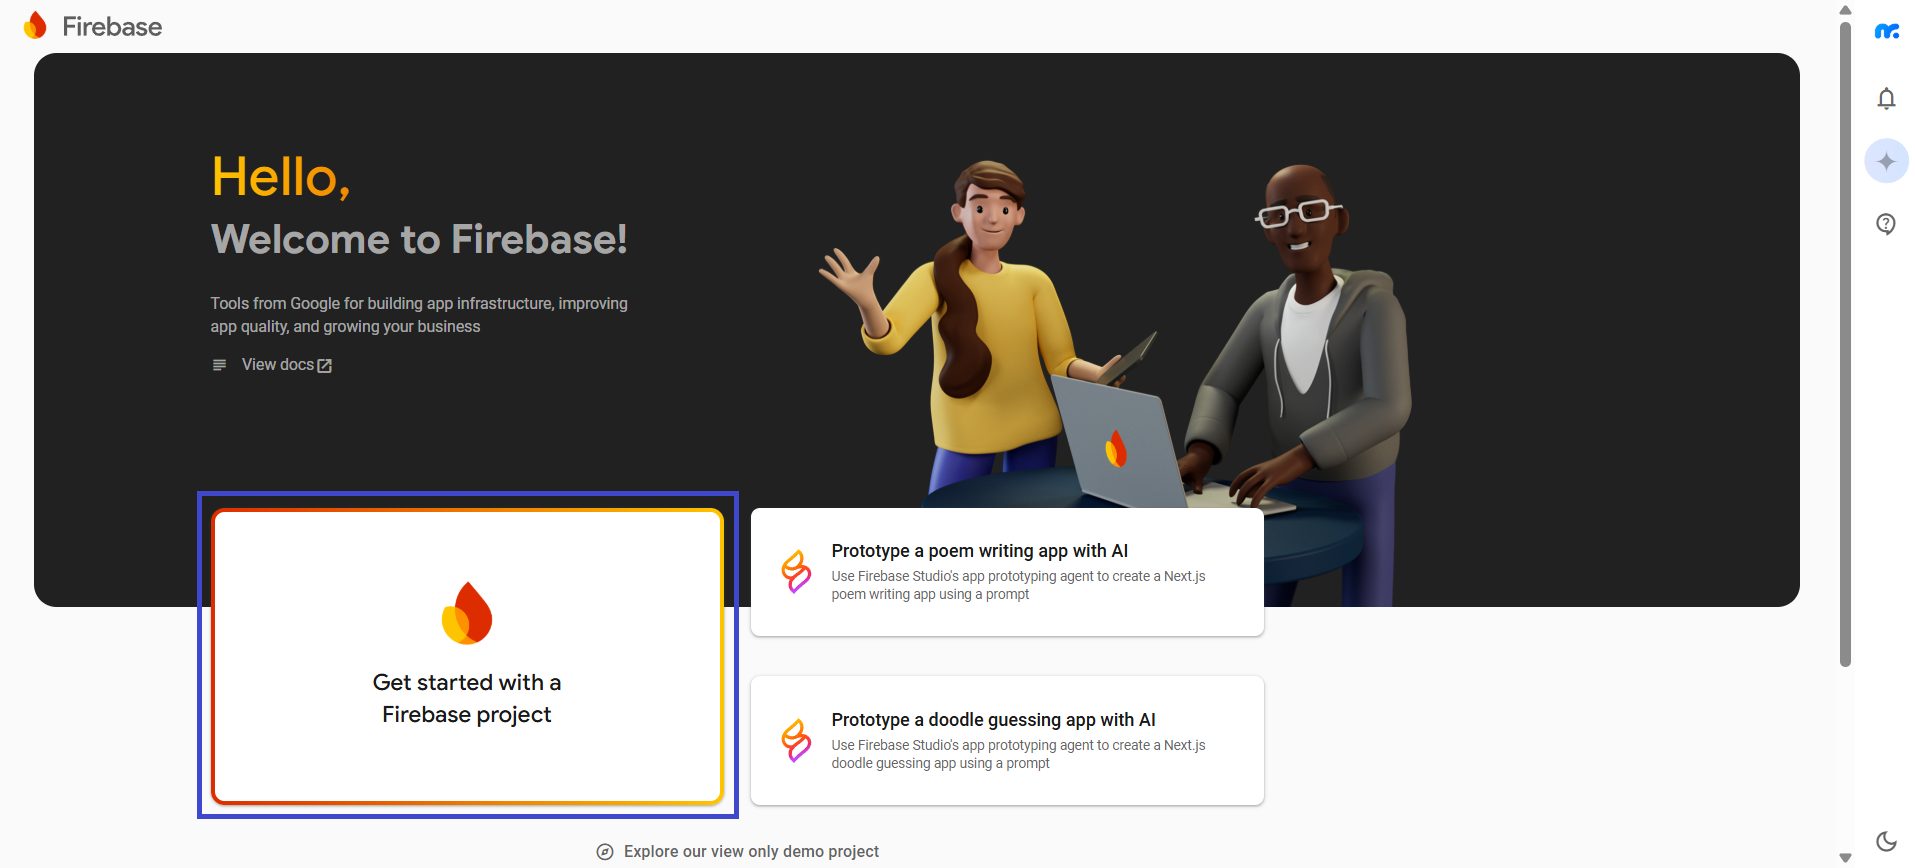This screenshot has height=868, width=1915.
Task: Click the 'Tools from Google for building app infrastructure' description
Action: (x=419, y=315)
